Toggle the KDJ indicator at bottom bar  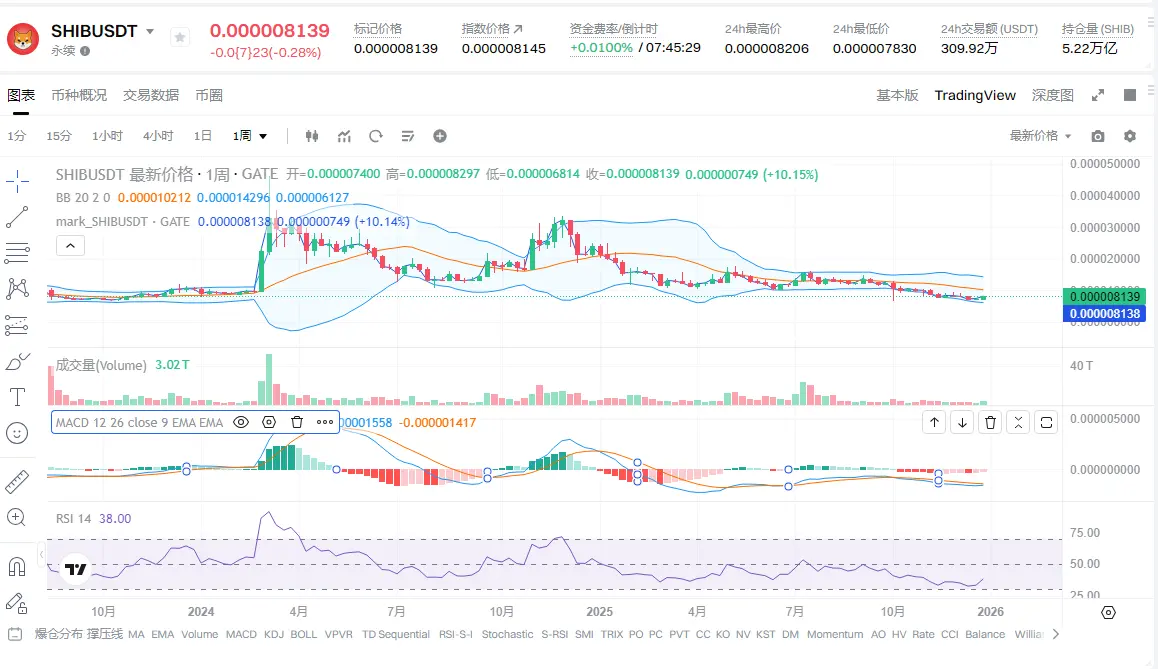[x=273, y=634]
